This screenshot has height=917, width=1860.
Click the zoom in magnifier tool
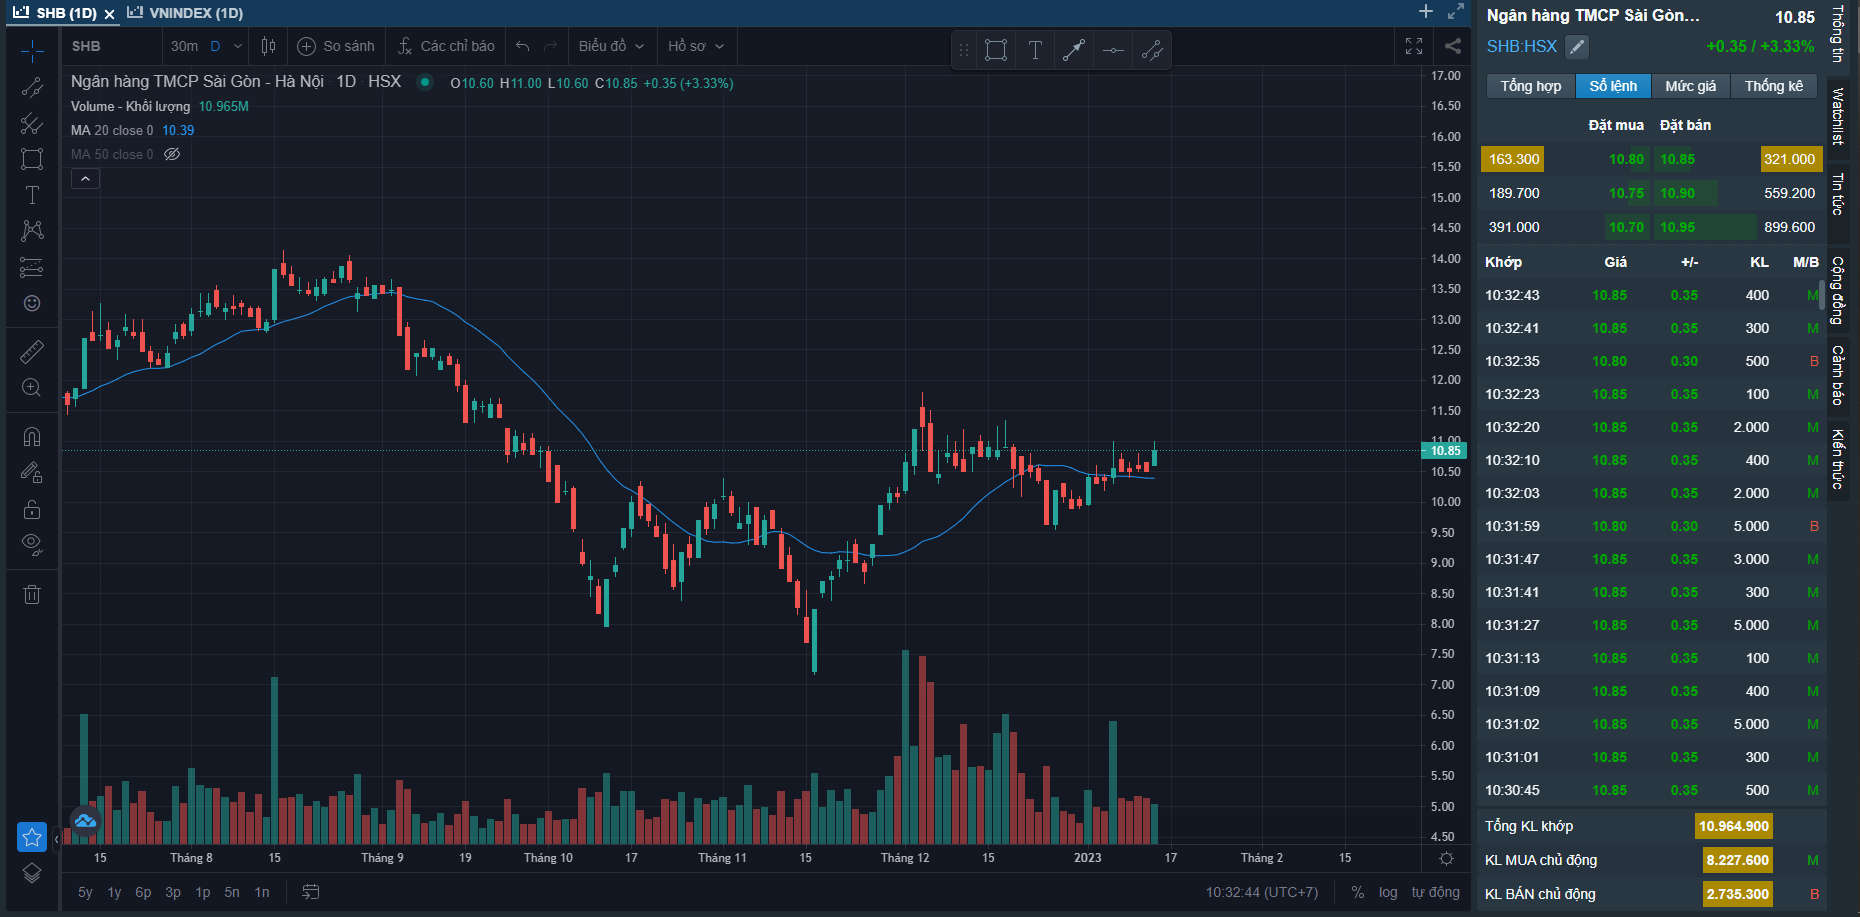click(x=32, y=388)
